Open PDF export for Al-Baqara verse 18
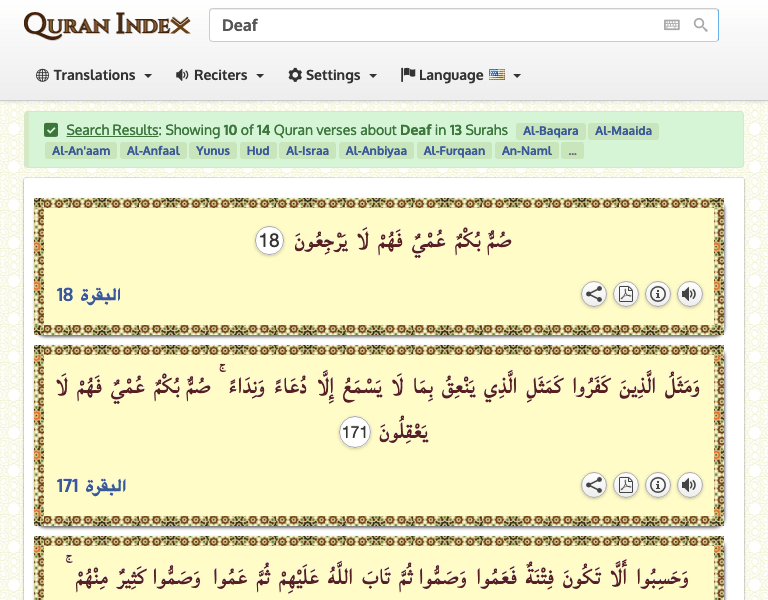Screen dimensions: 768x600 [x=626, y=294]
